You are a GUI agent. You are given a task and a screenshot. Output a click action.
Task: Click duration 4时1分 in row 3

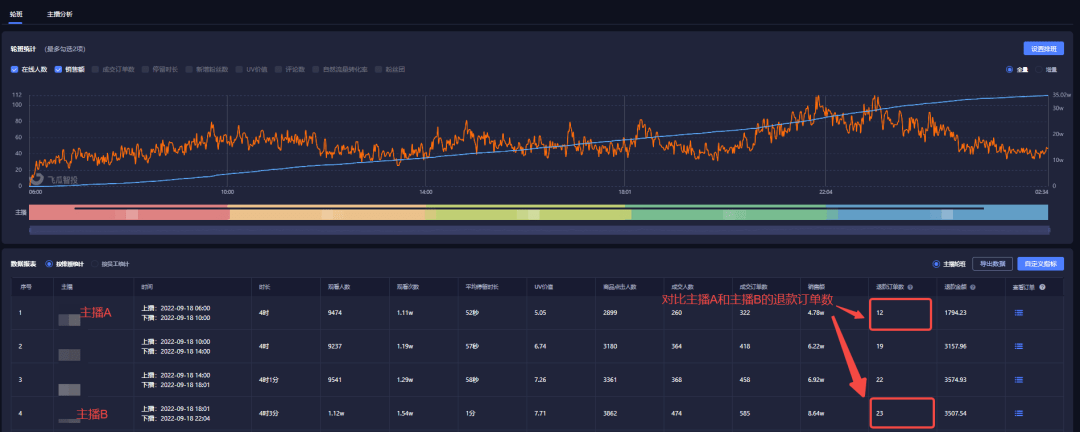pos(269,380)
